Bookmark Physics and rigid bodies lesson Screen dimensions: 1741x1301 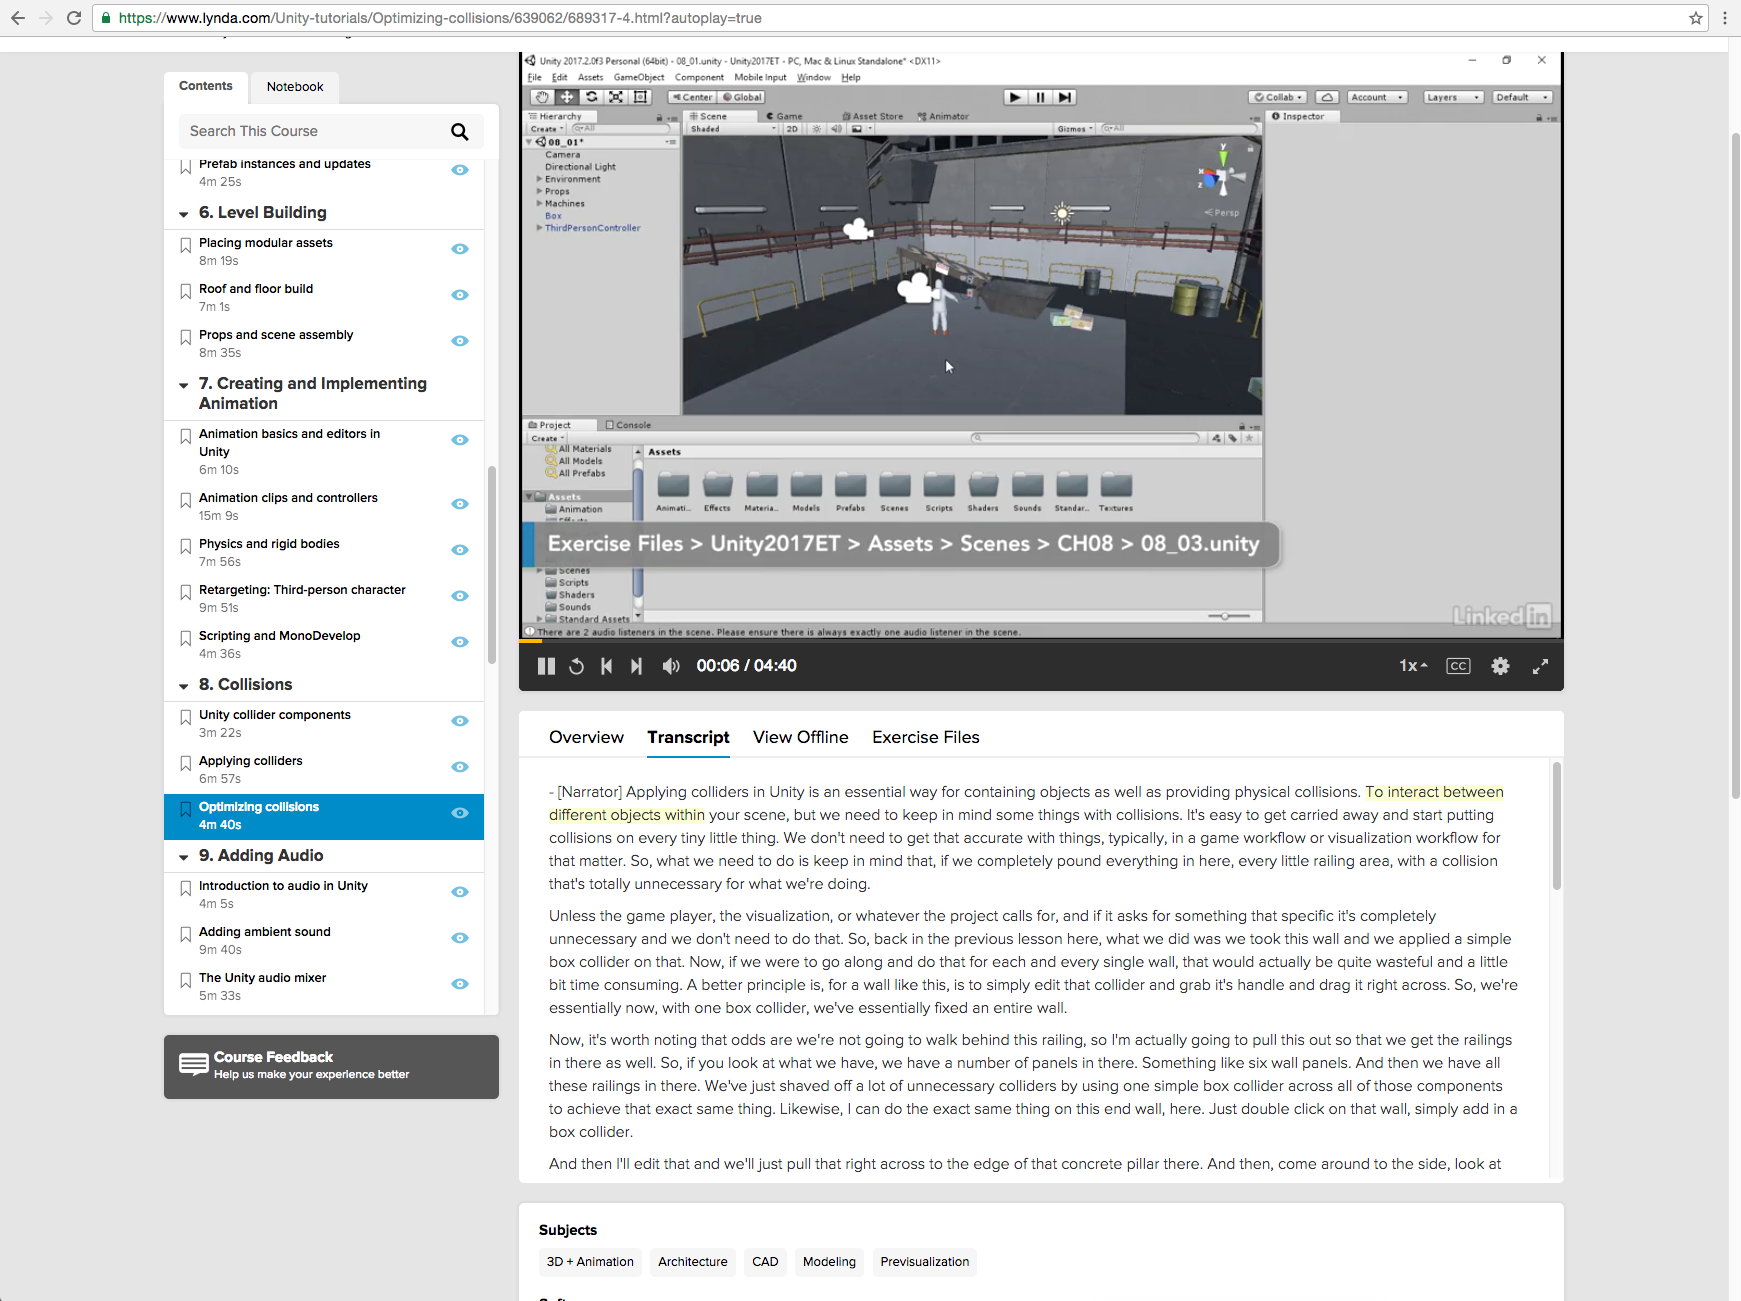click(185, 546)
